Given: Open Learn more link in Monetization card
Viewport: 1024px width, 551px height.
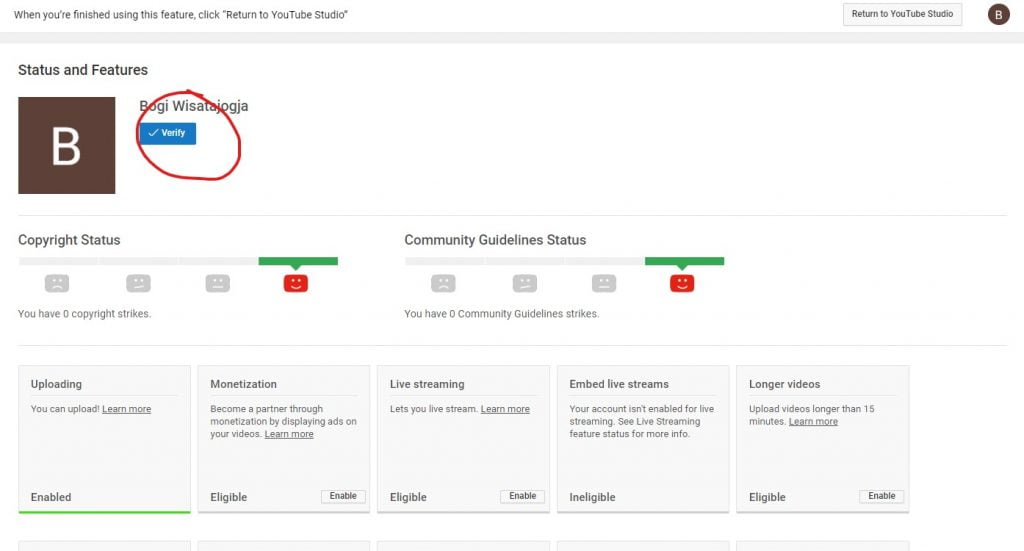Looking at the screenshot, I should tap(289, 434).
